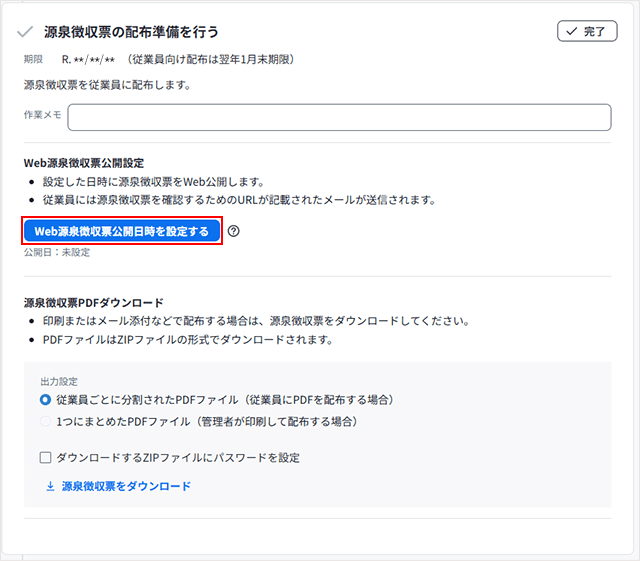This screenshot has width=640, height=561.
Task: Click the 源泉徴収票の配布準備を行う title
Action: (131, 33)
